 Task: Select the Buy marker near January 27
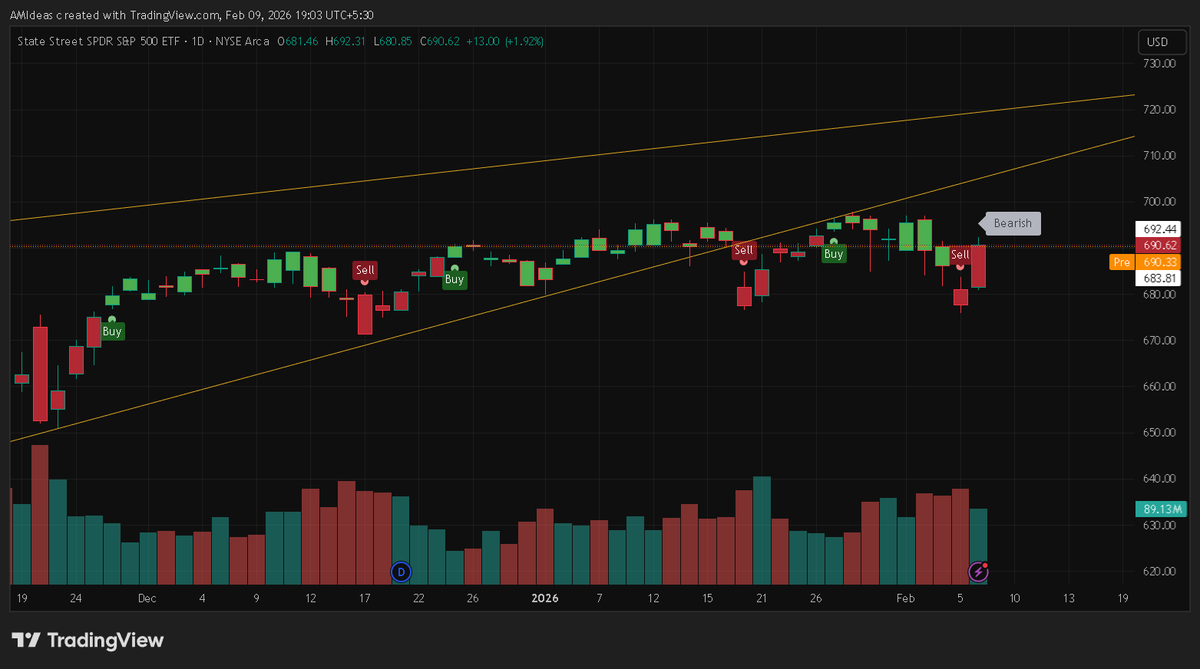[833, 254]
